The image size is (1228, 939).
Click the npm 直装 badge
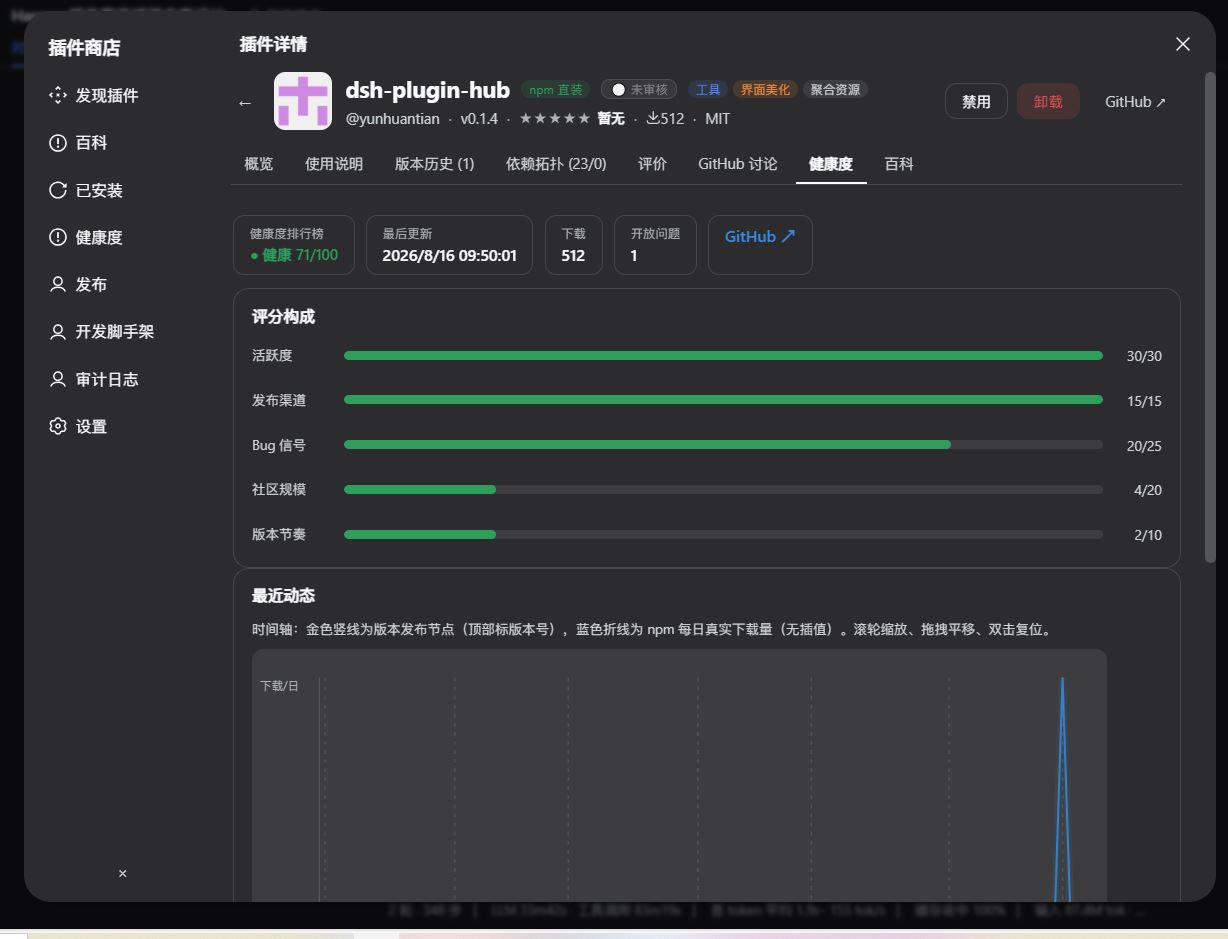pyautogui.click(x=556, y=90)
